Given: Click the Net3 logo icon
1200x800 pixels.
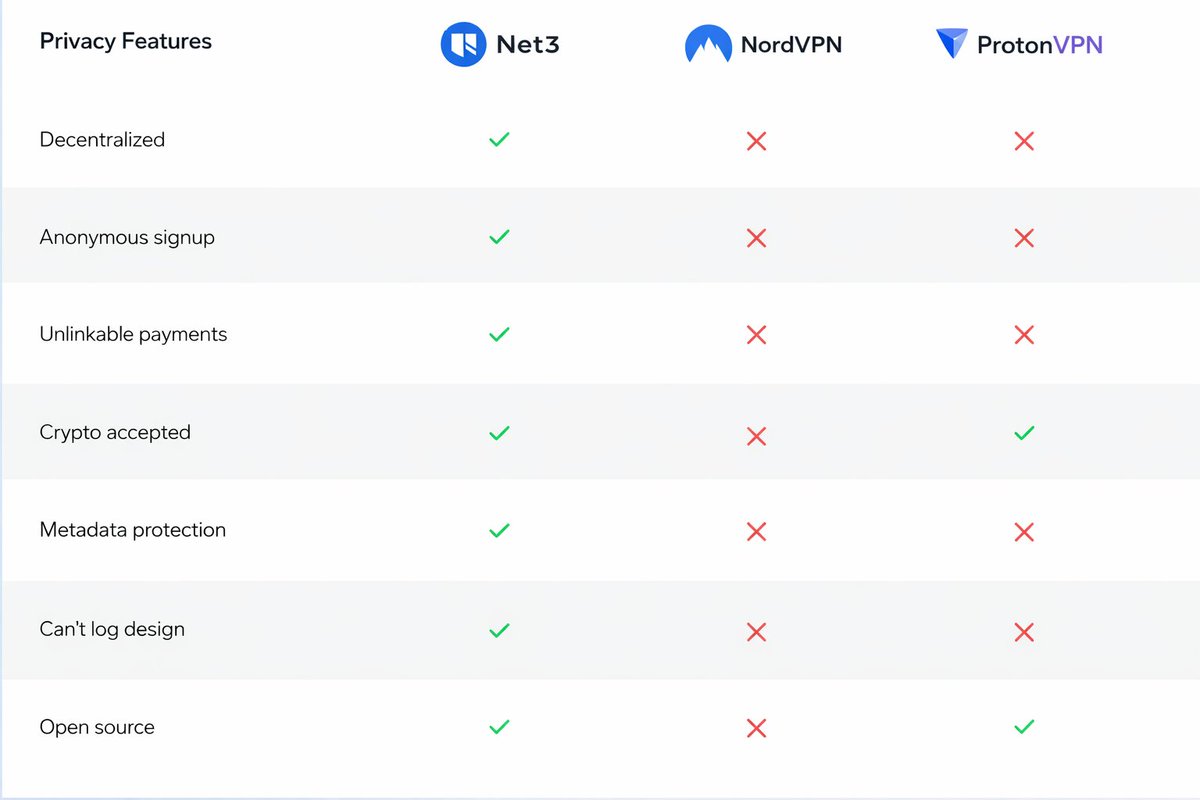Looking at the screenshot, I should [x=463, y=44].
